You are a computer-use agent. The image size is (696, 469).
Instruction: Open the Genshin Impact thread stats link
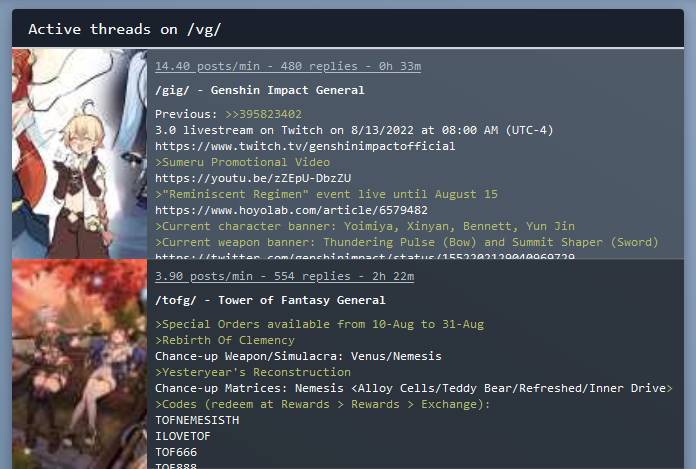288,66
